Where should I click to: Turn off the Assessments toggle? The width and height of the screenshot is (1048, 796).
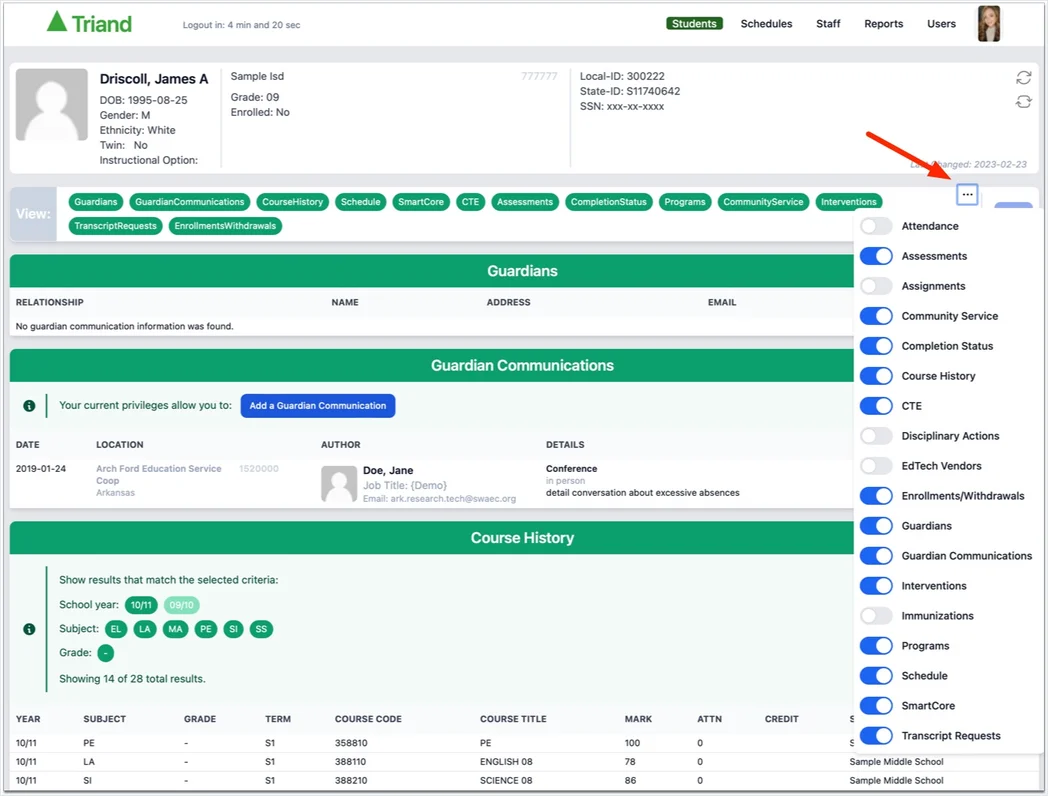(876, 256)
